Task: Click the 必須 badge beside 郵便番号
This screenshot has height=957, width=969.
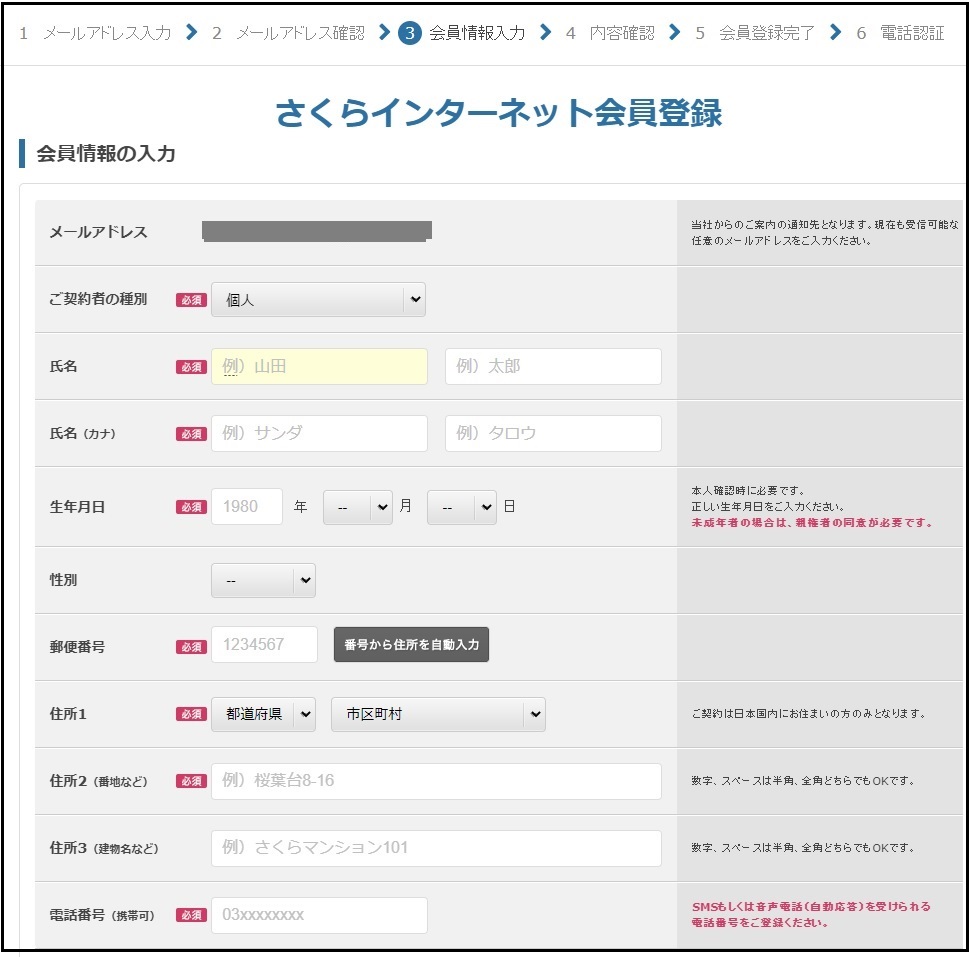Action: tap(192, 647)
